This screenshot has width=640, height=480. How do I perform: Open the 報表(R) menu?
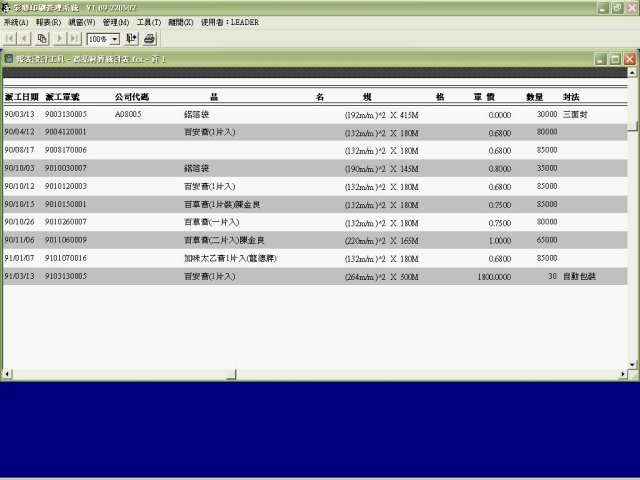pos(47,22)
